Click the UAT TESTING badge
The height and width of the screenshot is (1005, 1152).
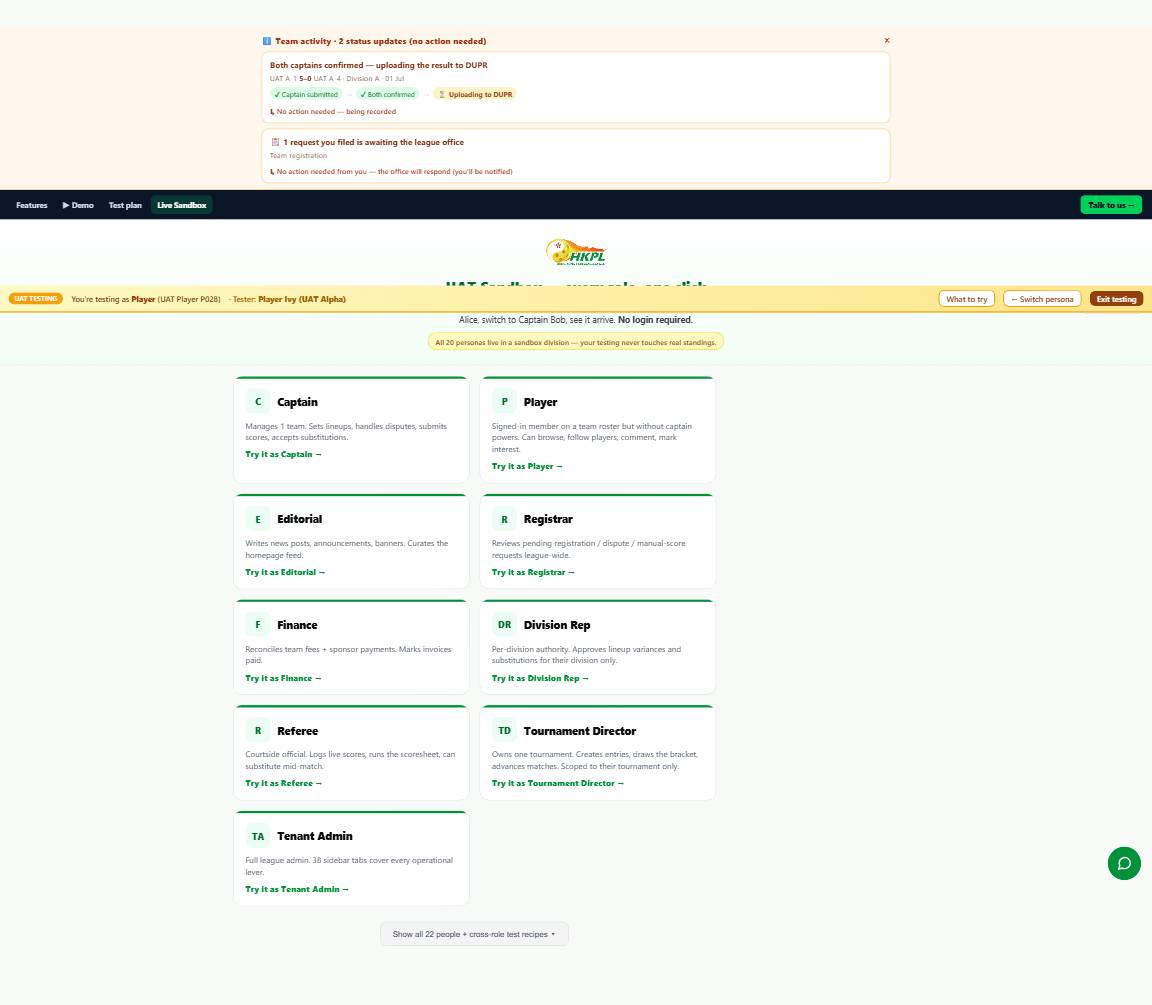click(x=35, y=299)
